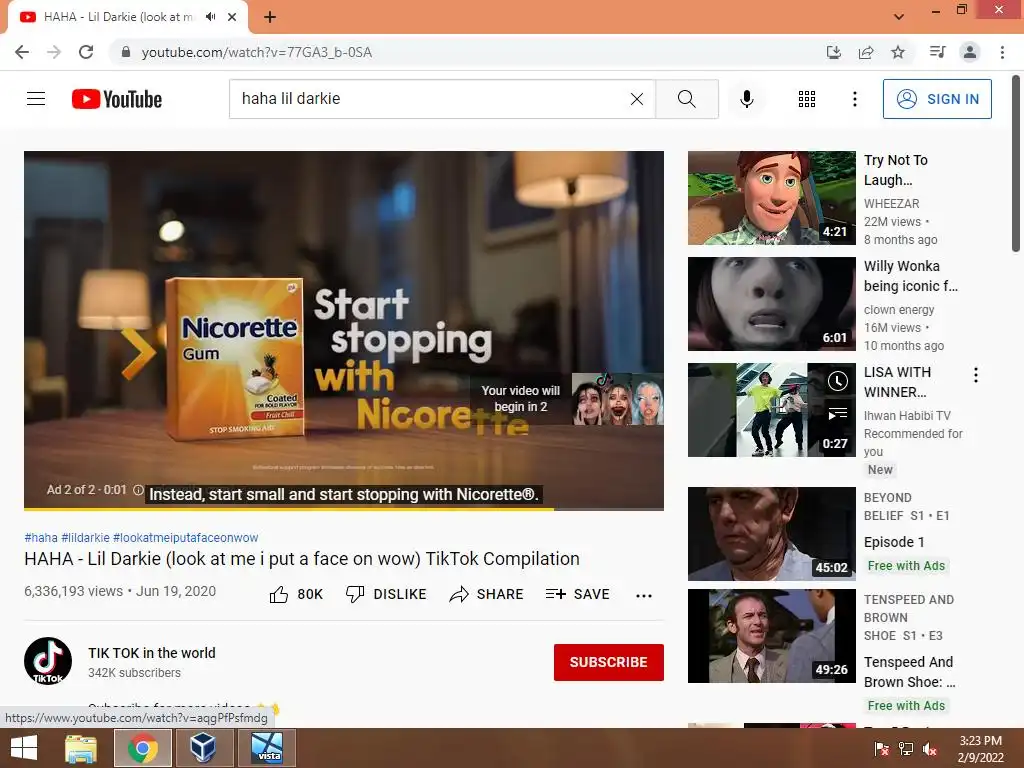This screenshot has height=768, width=1024.
Task: Subscribe to TIK TOK in the world
Action: [609, 662]
